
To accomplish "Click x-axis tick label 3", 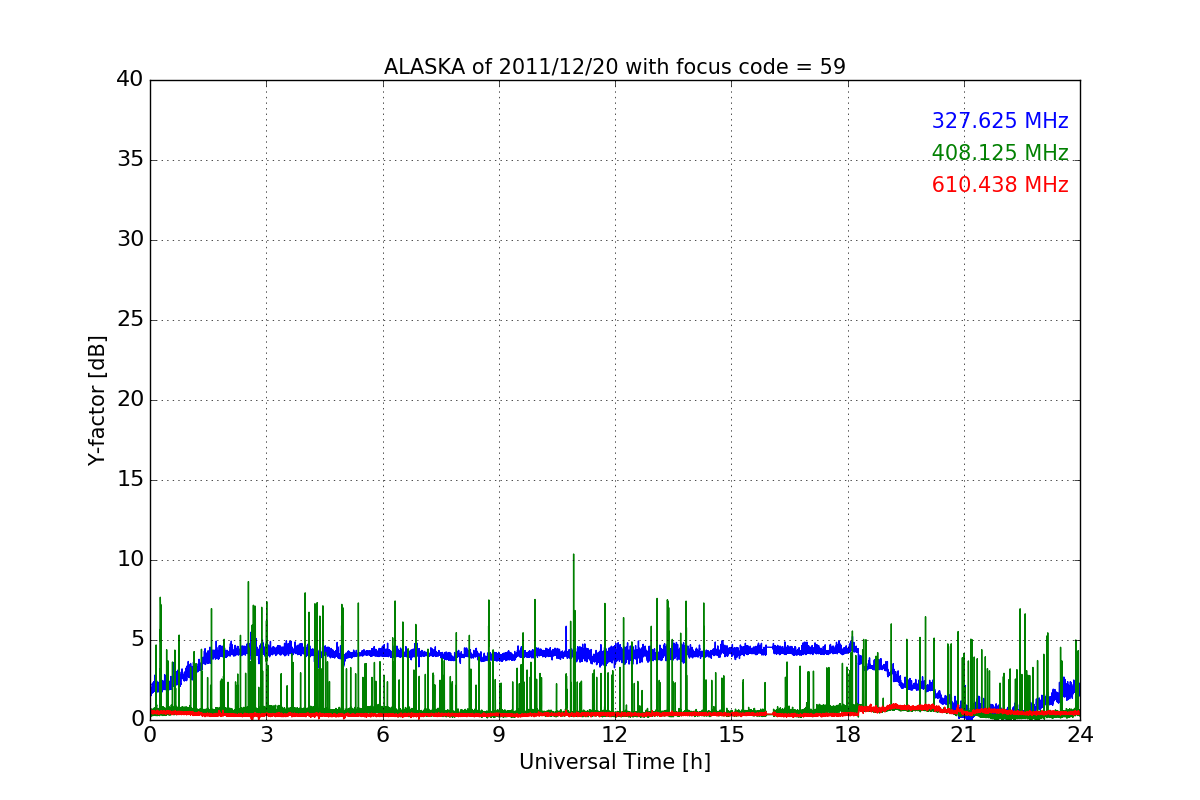I will point(266,735).
